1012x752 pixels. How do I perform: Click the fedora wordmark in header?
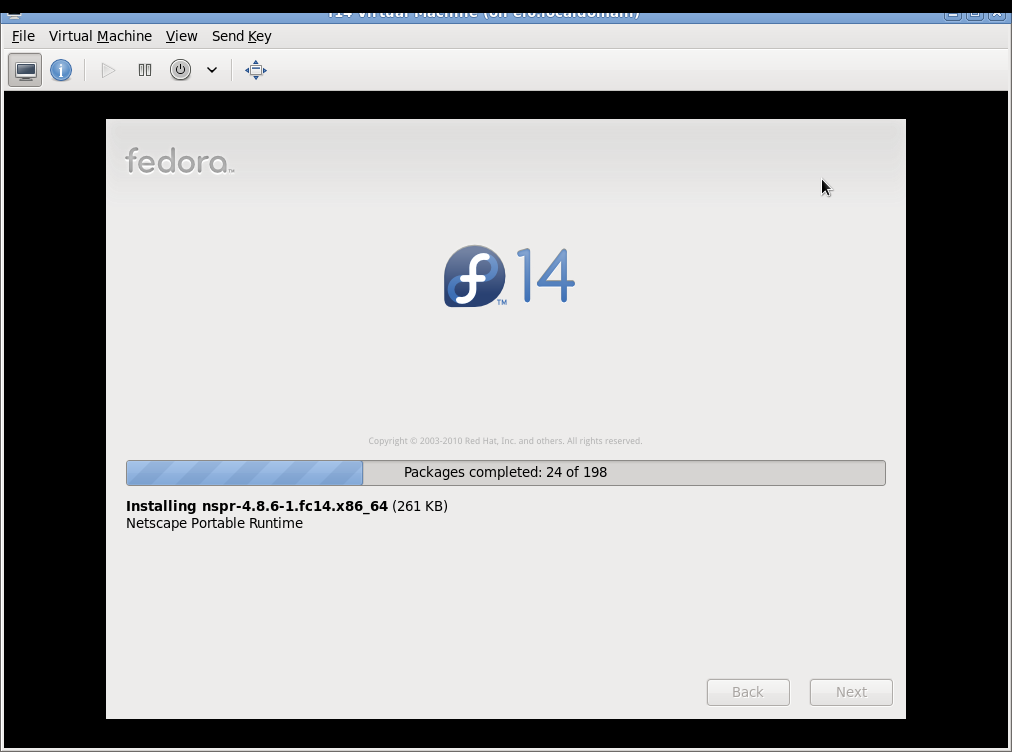pyautogui.click(x=179, y=161)
